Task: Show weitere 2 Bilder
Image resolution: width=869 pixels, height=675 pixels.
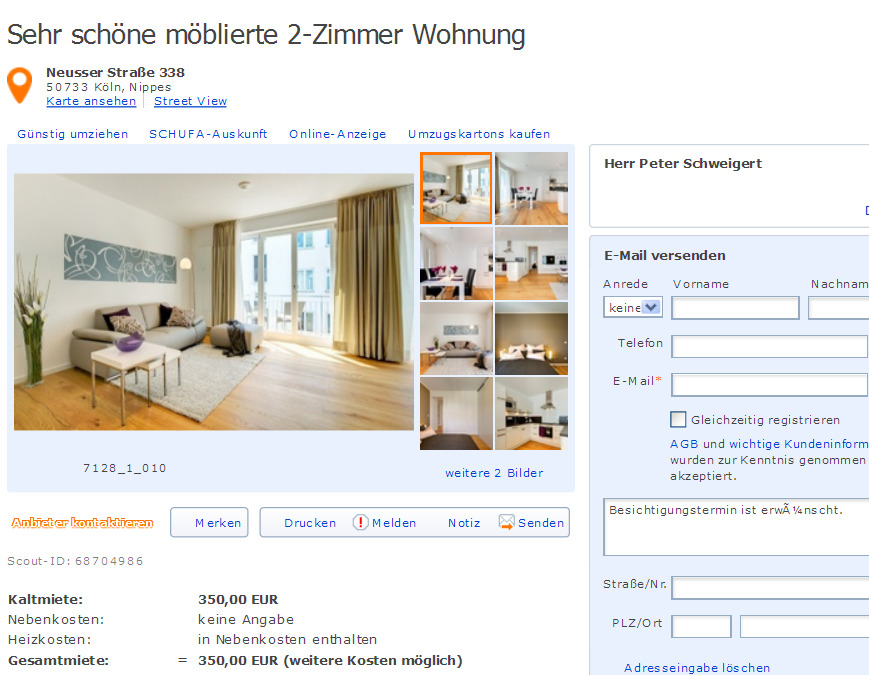Action: tap(494, 473)
